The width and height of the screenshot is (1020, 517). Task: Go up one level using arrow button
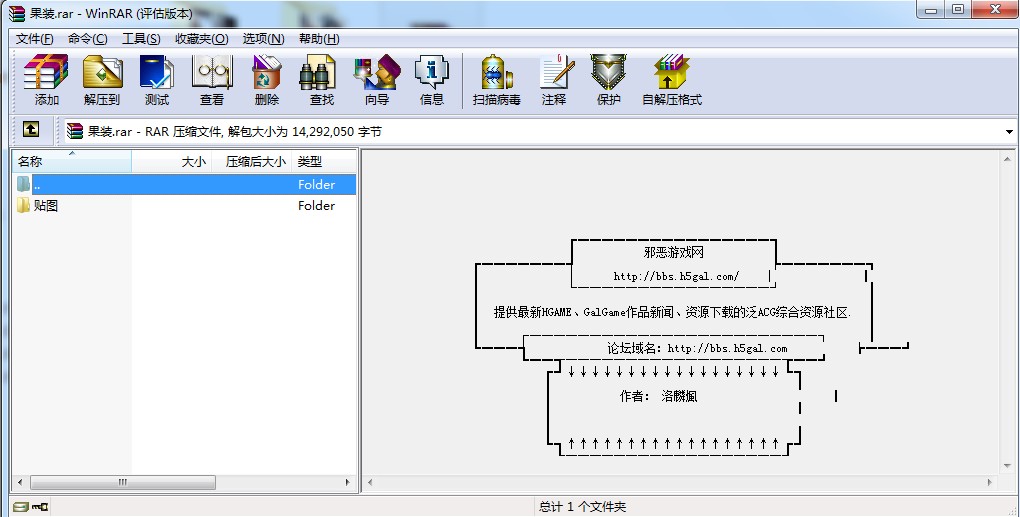coord(31,130)
